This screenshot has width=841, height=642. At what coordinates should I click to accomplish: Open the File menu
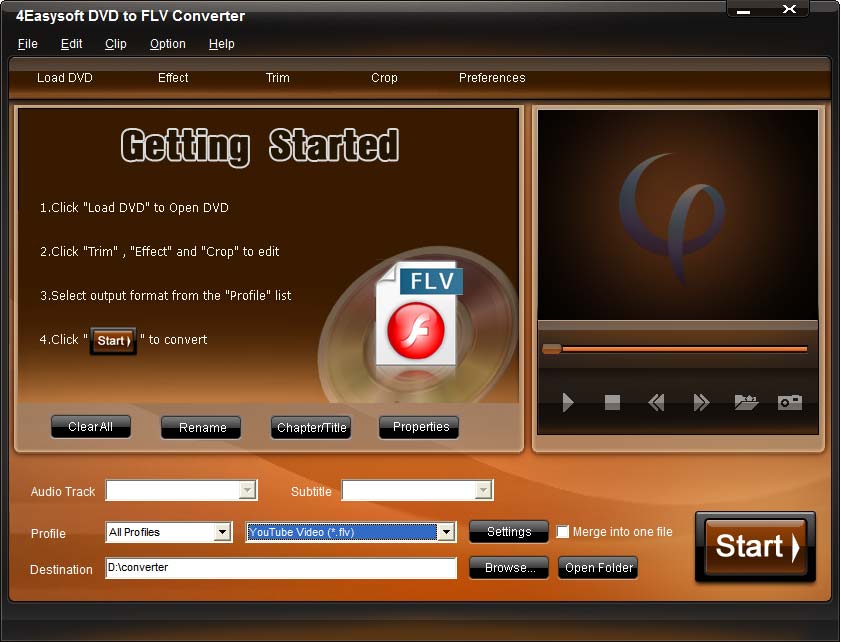27,44
